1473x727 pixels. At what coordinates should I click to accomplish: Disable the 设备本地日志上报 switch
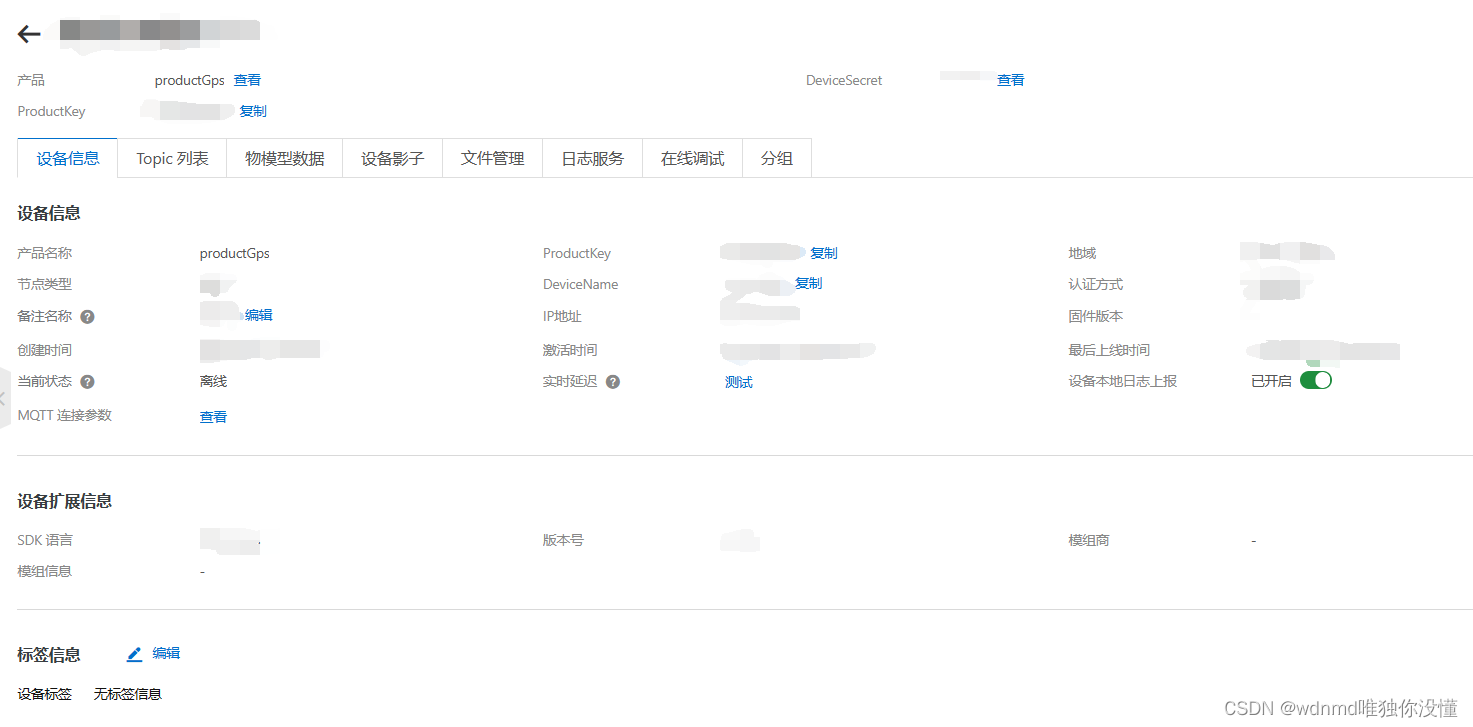pyautogui.click(x=1317, y=380)
